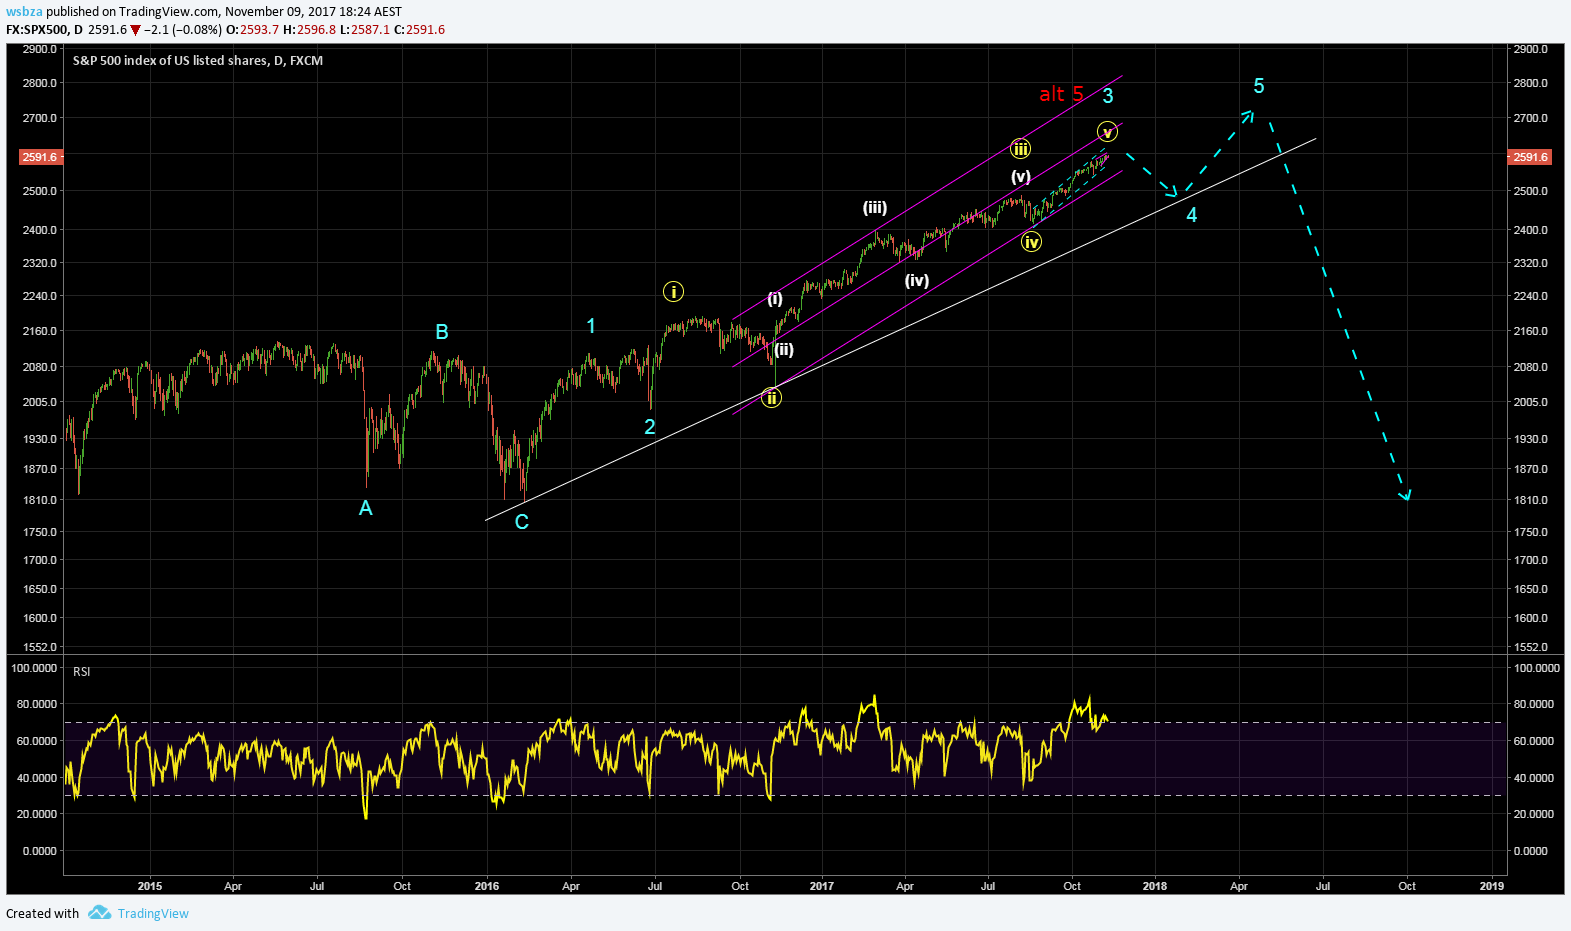Click the yellow circled wave ii label
The height and width of the screenshot is (931, 1571).
(771, 398)
